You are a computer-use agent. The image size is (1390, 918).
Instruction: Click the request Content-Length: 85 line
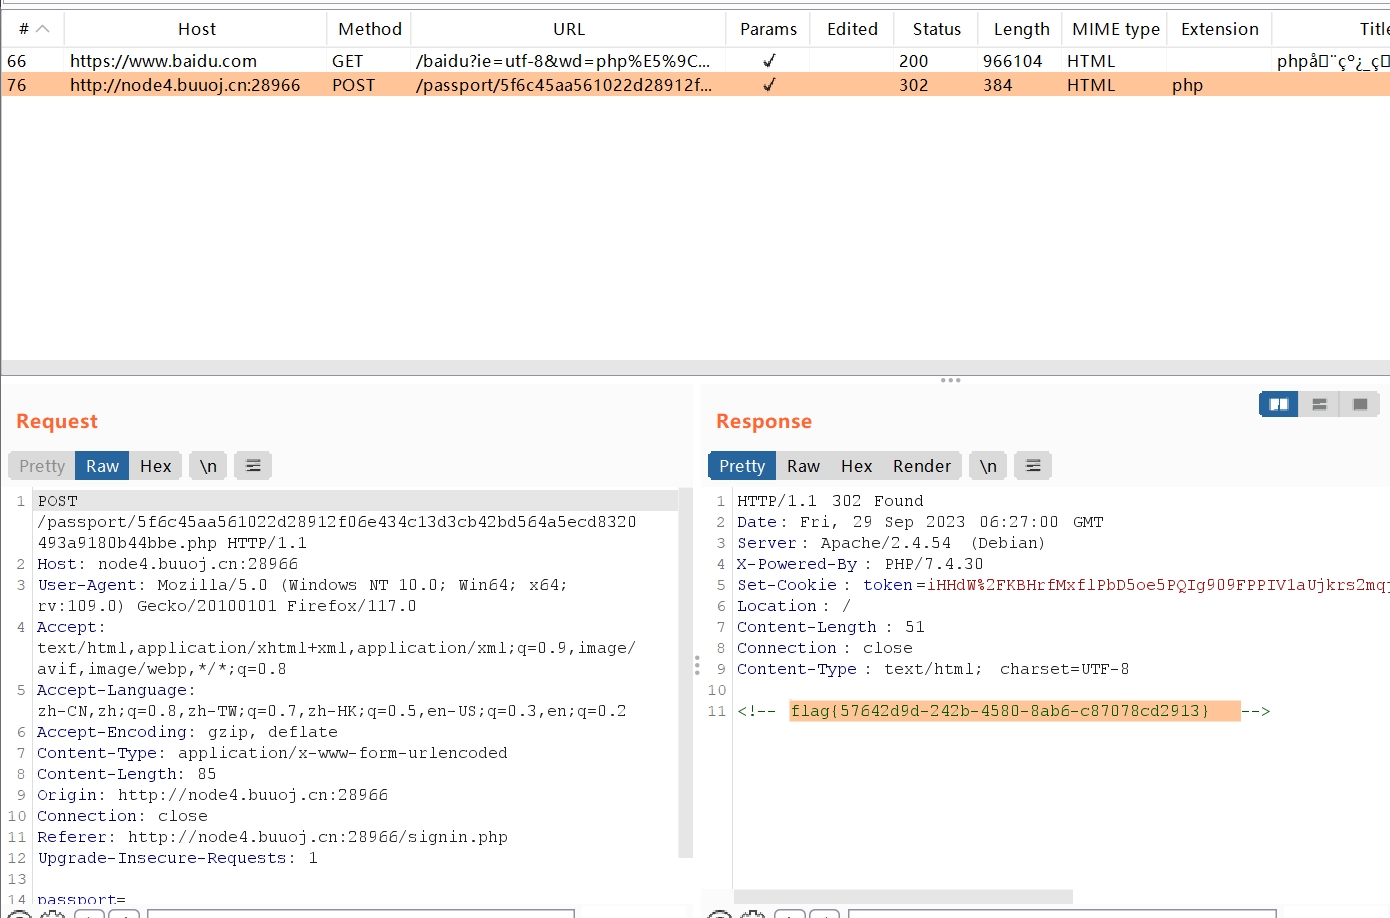point(126,774)
